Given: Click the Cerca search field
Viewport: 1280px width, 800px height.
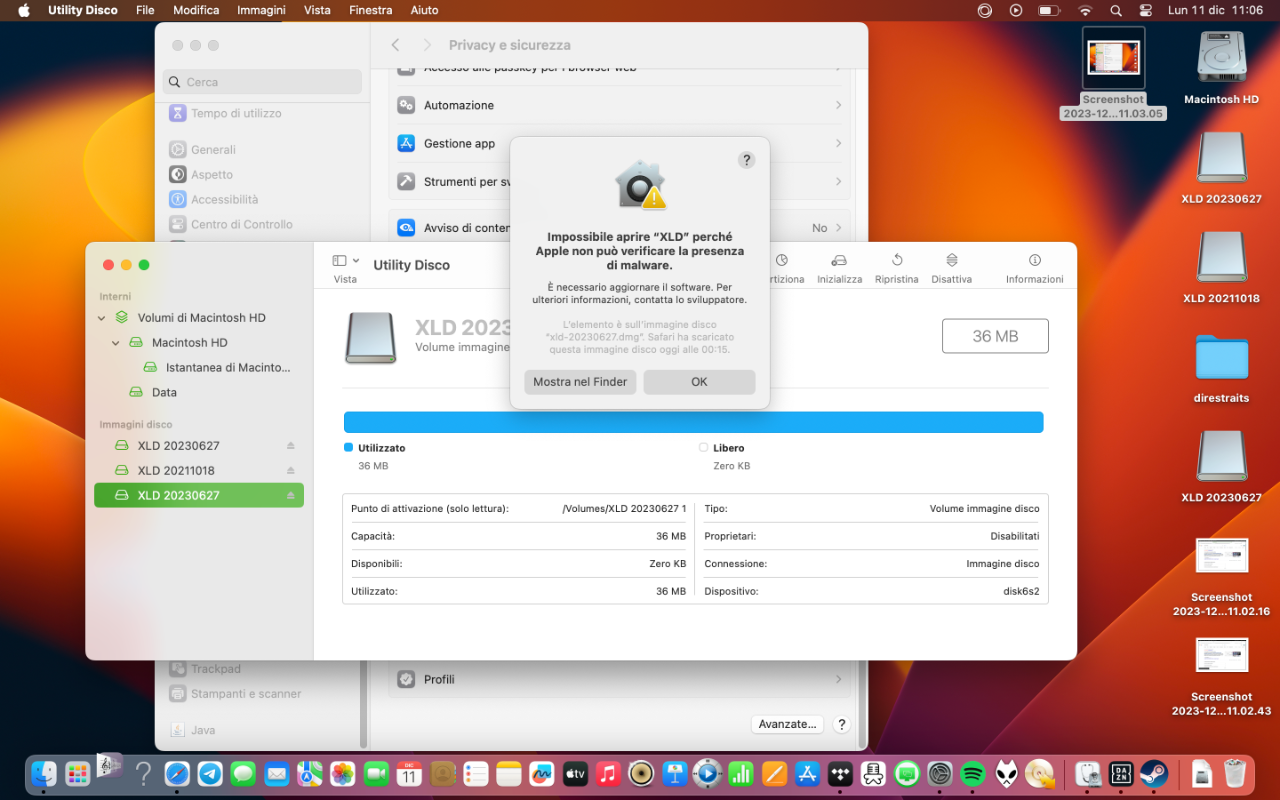Looking at the screenshot, I should coord(262,82).
